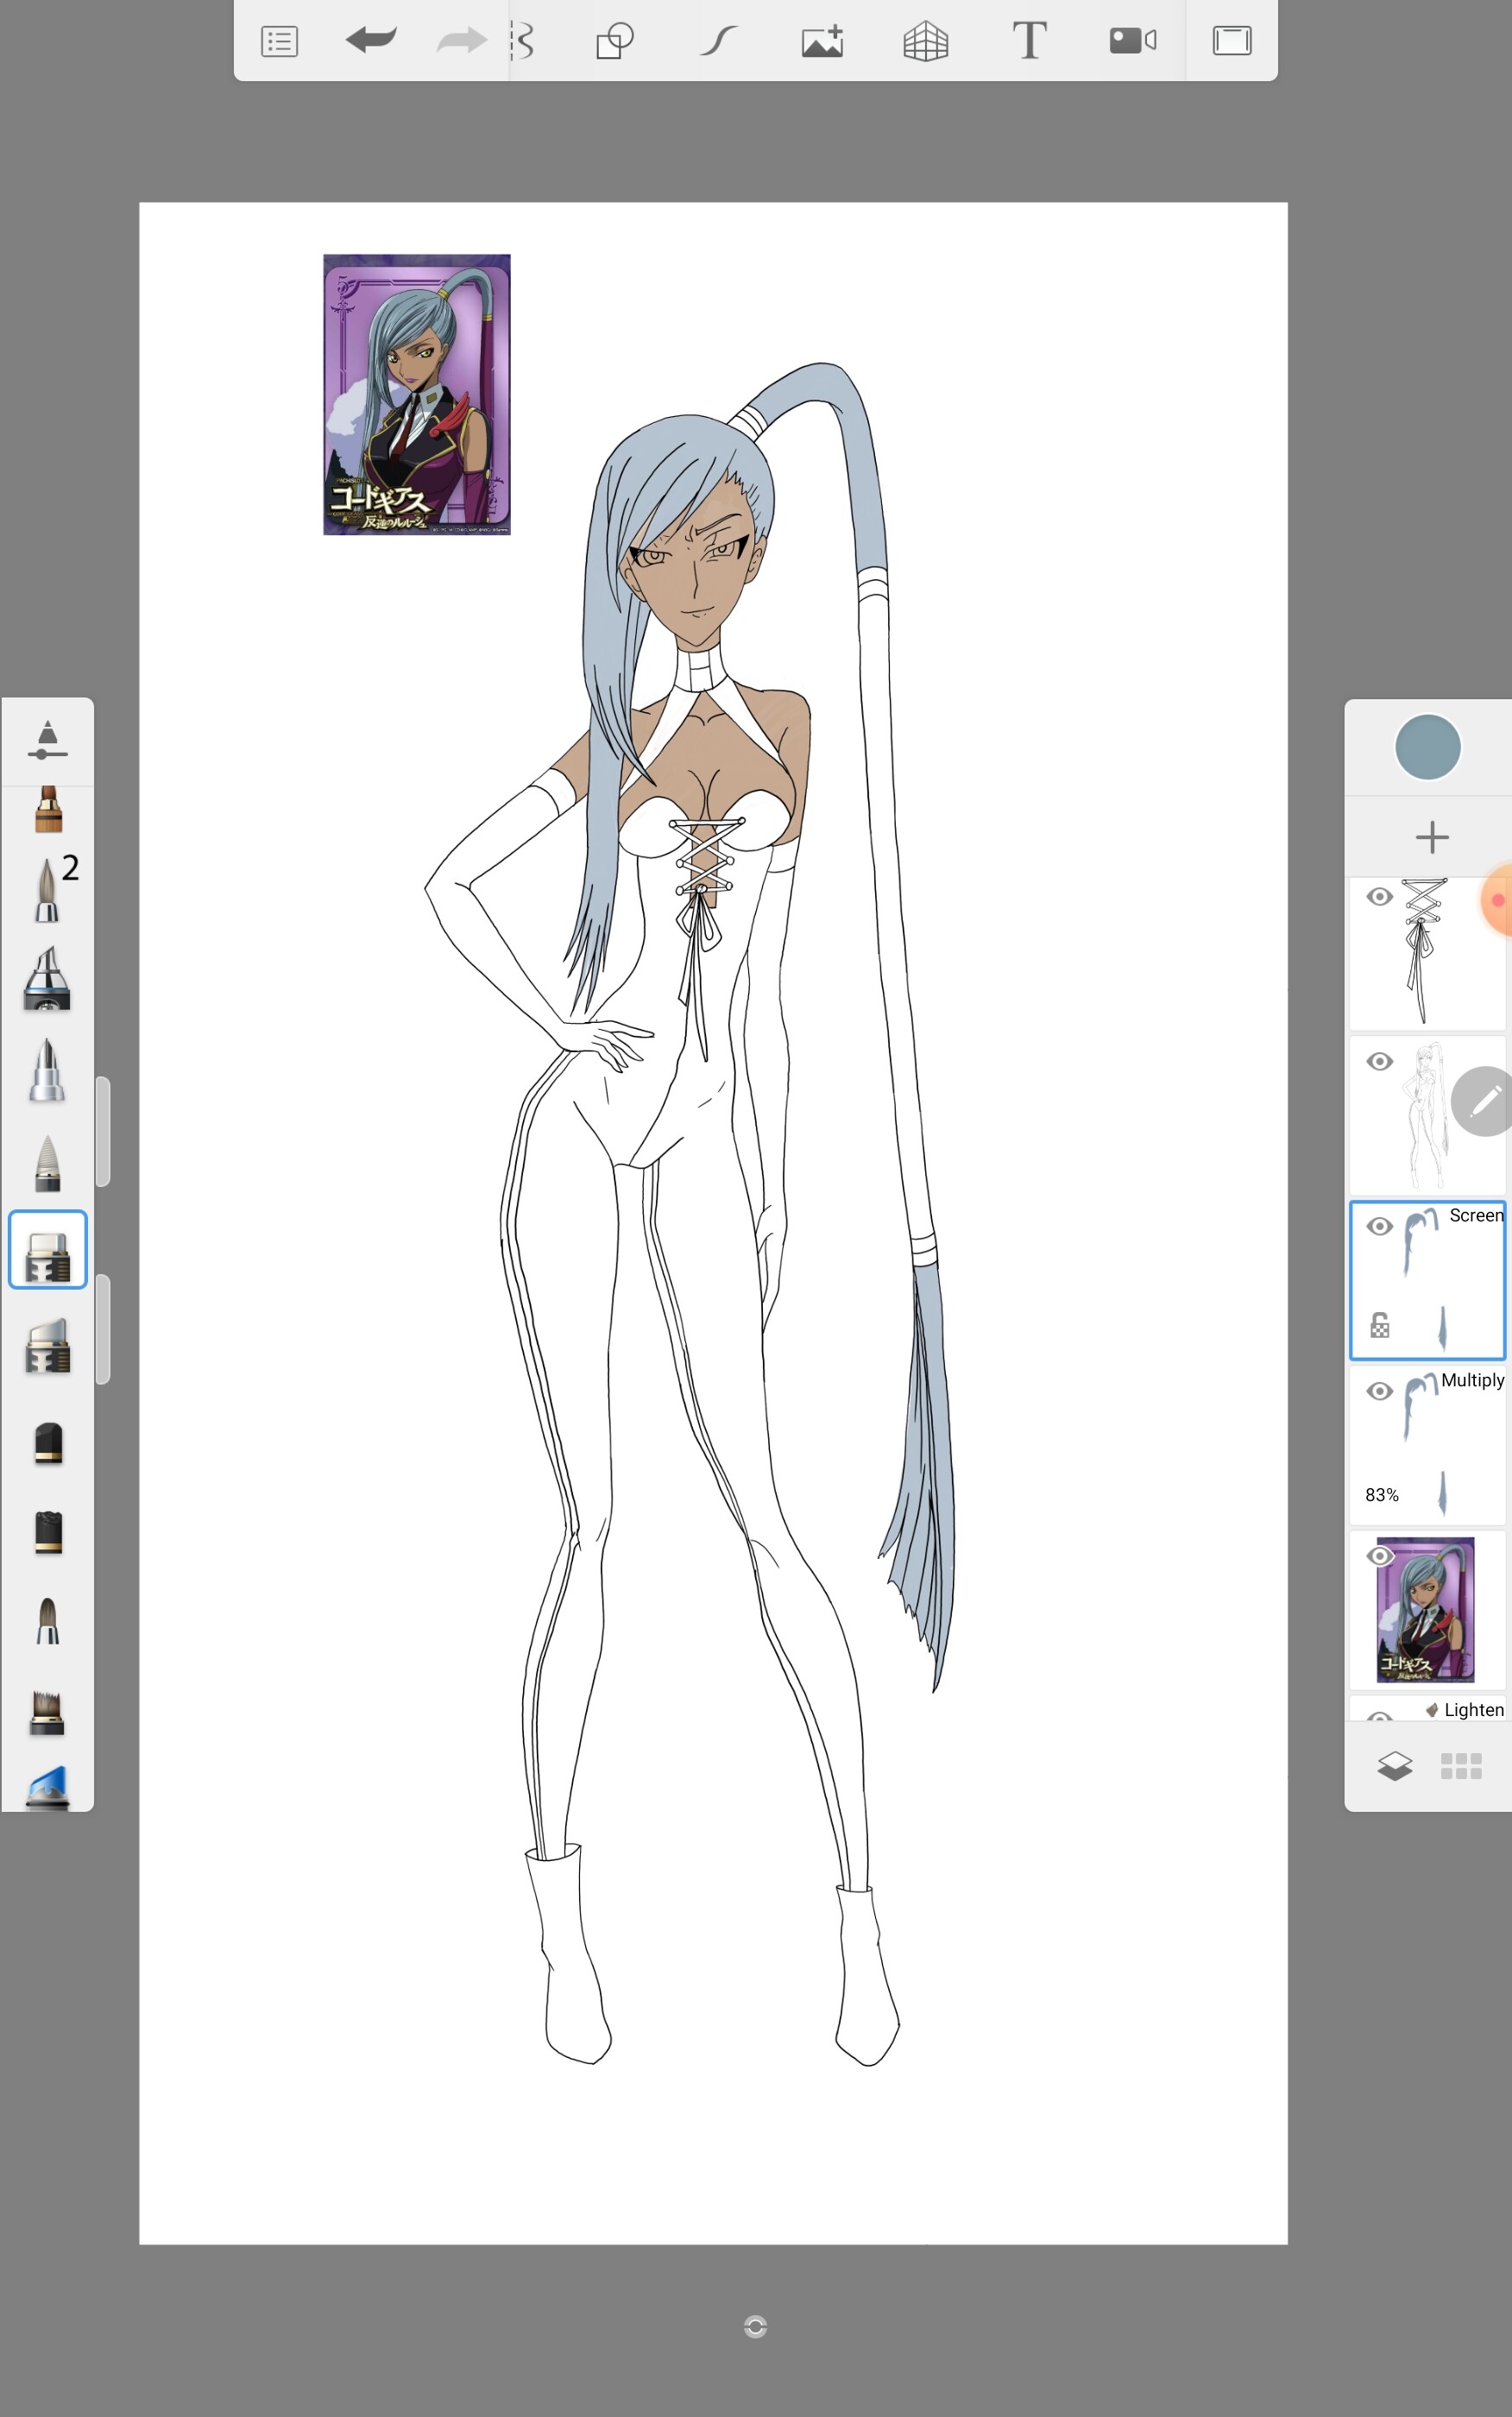Adjust the lower brush opacity slider handle
Image resolution: width=1512 pixels, height=2417 pixels.
102,1329
